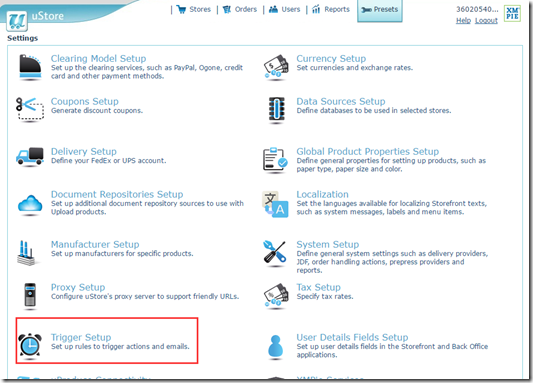The height and width of the screenshot is (383, 533).
Task: Click the User Details Fields person icon
Action: point(276,347)
